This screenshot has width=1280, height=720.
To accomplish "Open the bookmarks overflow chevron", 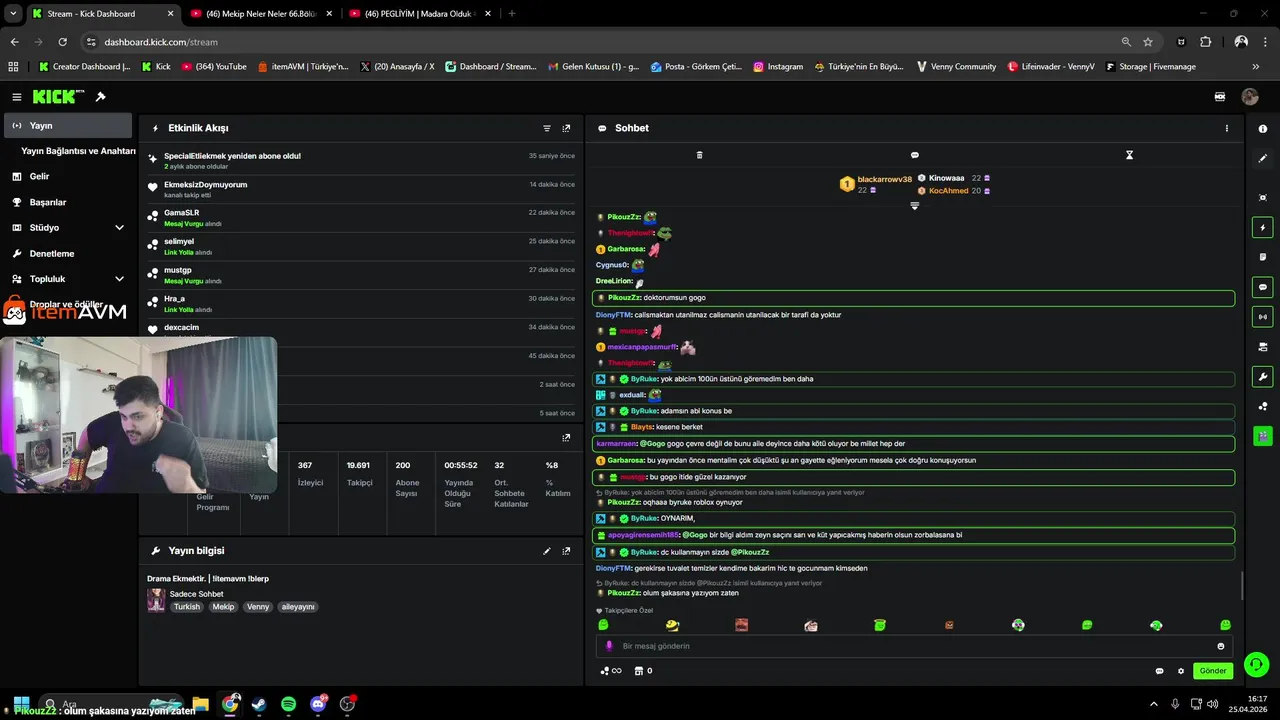I will pyautogui.click(x=1256, y=66).
